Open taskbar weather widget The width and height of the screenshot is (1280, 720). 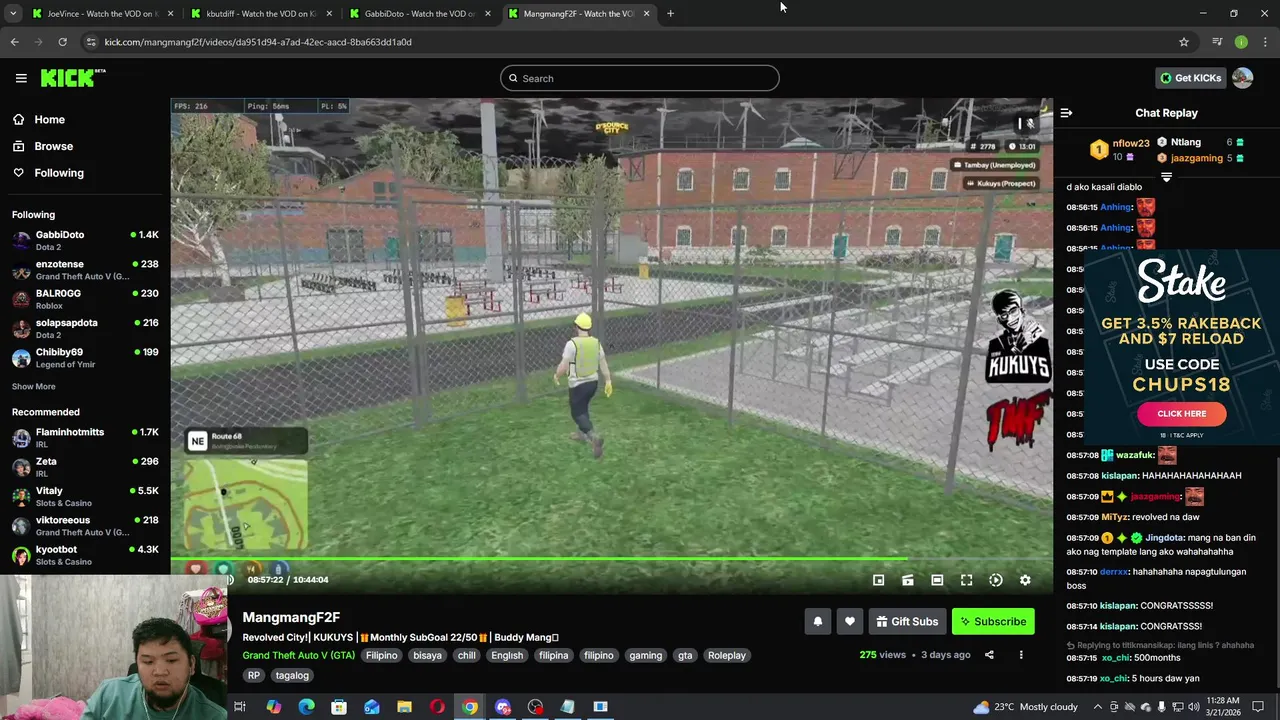[x=1025, y=707]
